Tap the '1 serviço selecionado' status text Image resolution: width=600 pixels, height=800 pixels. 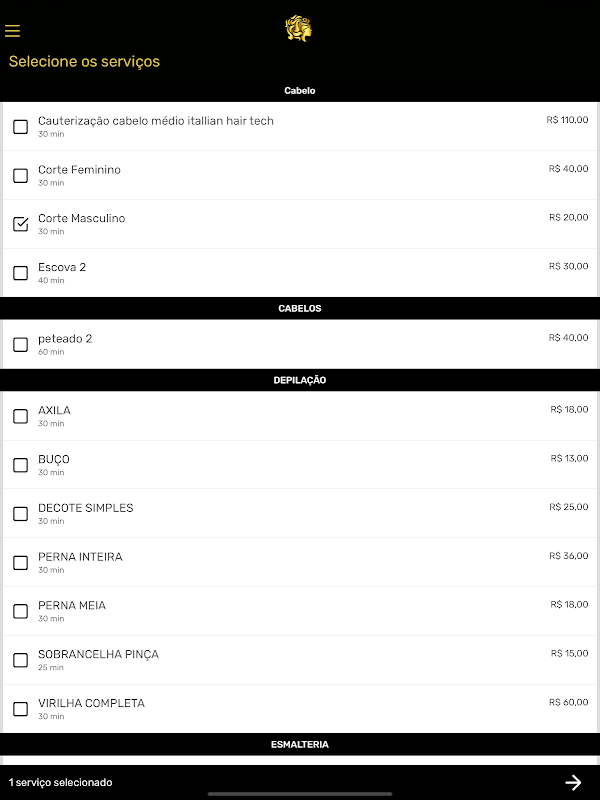click(x=61, y=782)
